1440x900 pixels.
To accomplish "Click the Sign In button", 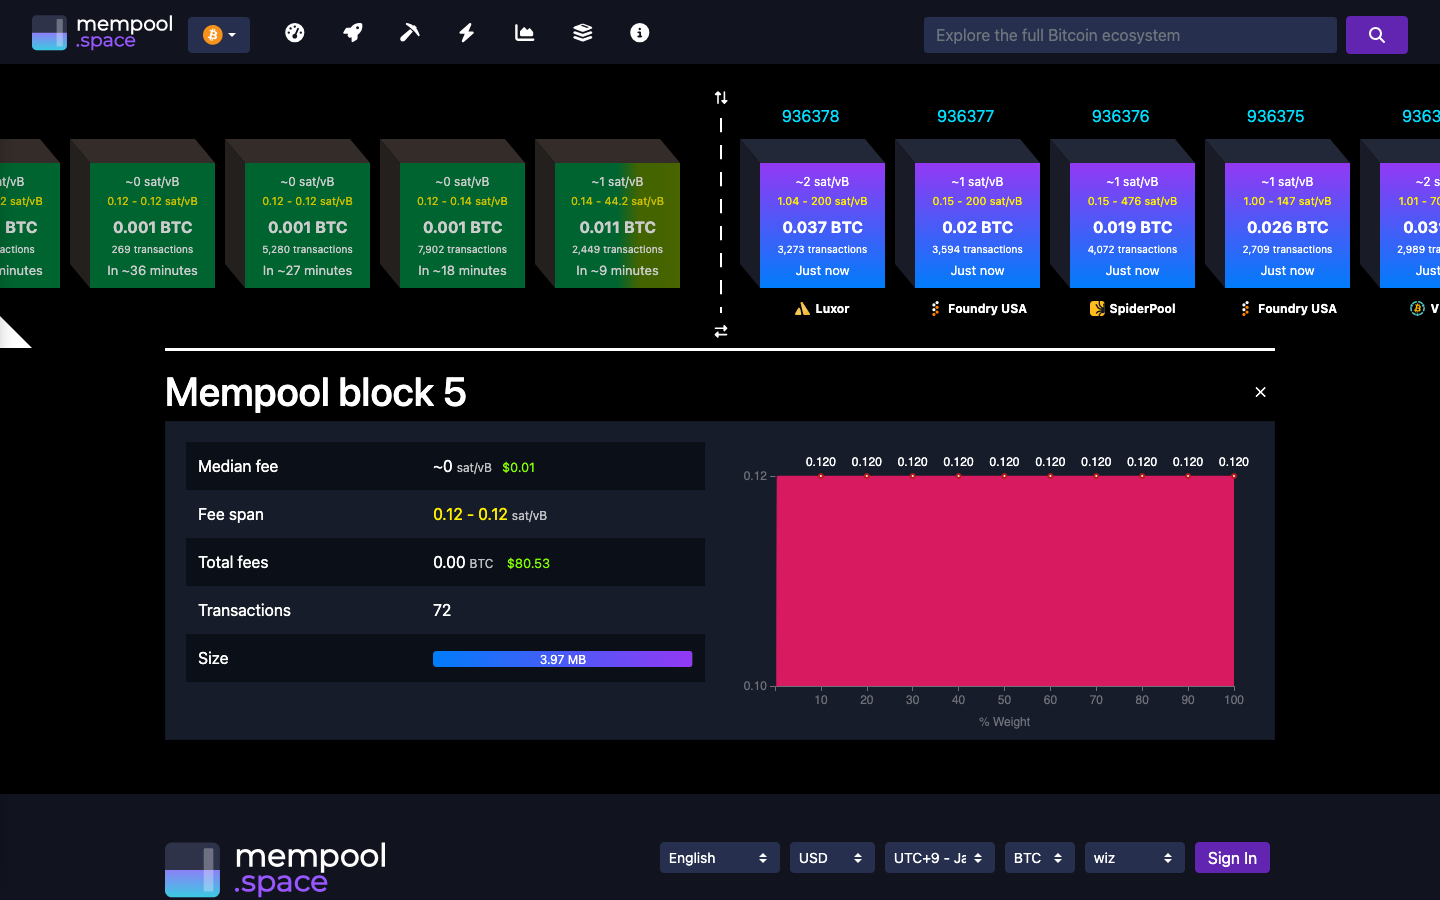I will click(x=1232, y=857).
